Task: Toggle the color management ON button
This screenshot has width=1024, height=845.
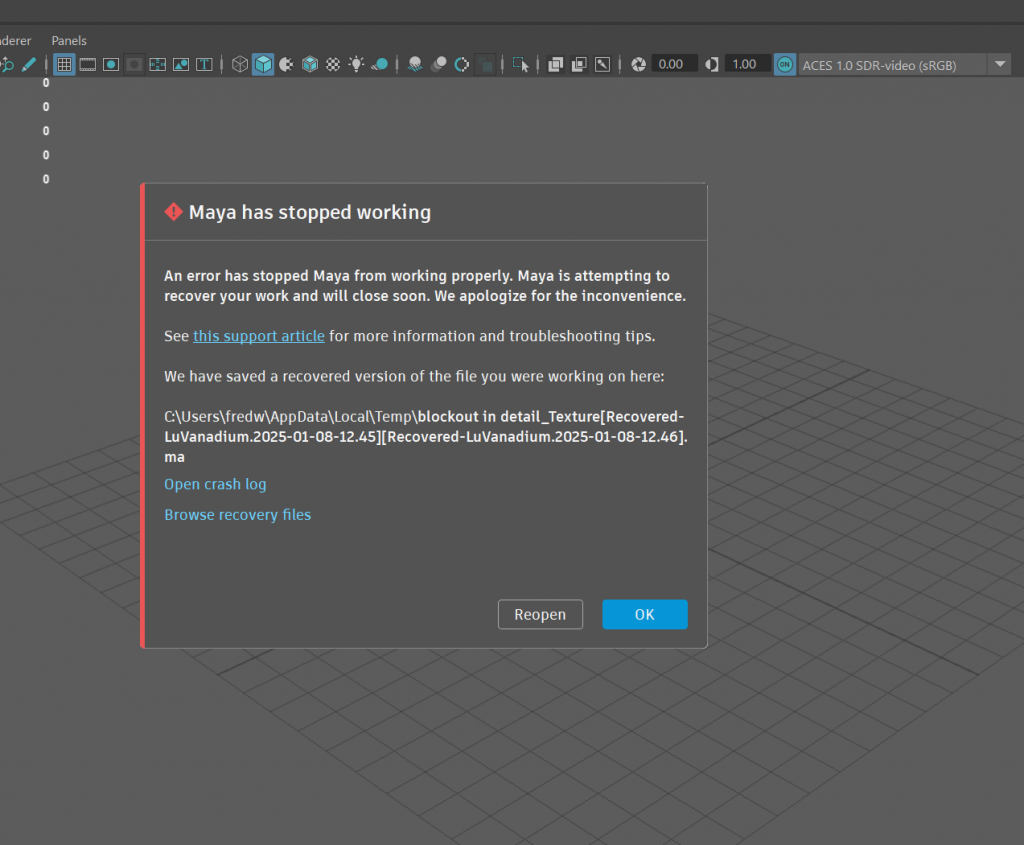Action: [x=785, y=65]
